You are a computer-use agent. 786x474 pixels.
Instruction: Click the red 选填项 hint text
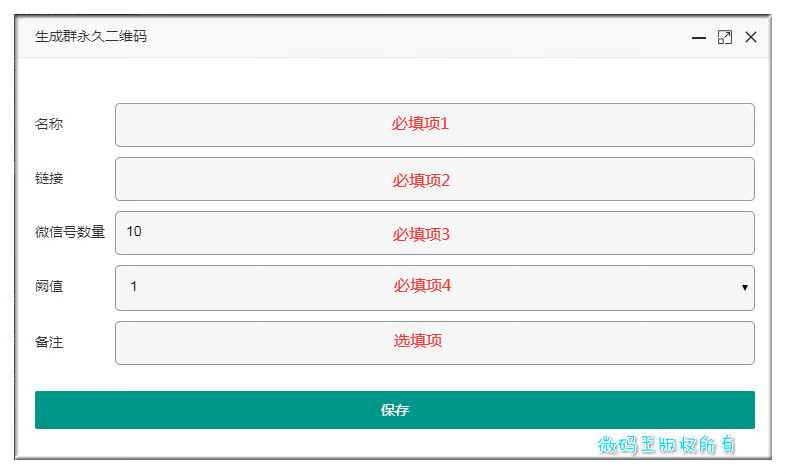point(418,341)
